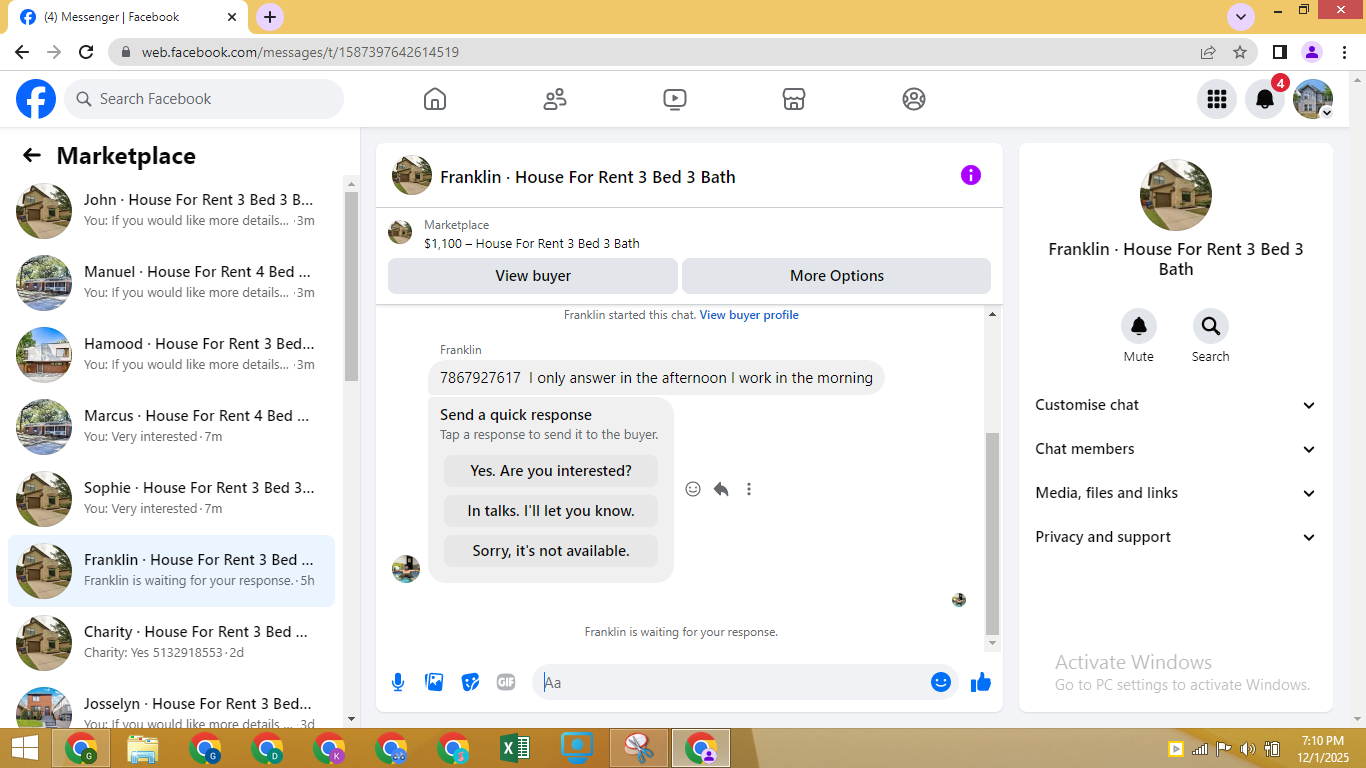Expand the Chat members section
The height and width of the screenshot is (768, 1366).
pyautogui.click(x=1176, y=449)
